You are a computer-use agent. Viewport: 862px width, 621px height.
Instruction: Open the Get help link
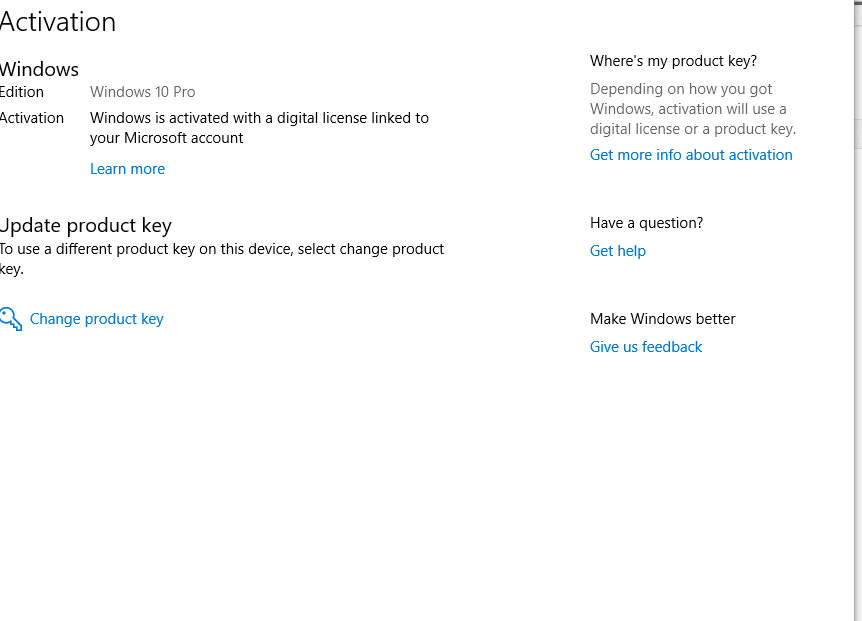(618, 251)
